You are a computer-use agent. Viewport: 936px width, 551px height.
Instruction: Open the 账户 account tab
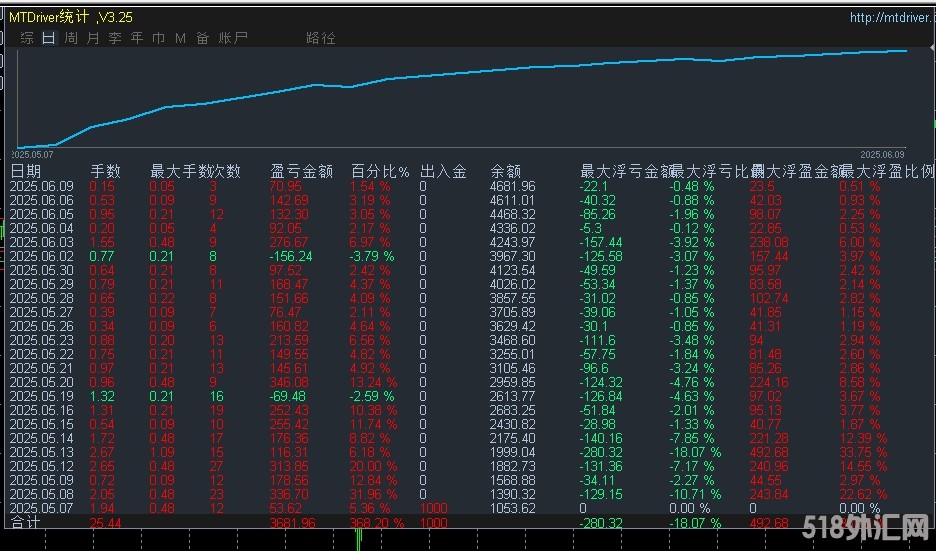tap(233, 38)
